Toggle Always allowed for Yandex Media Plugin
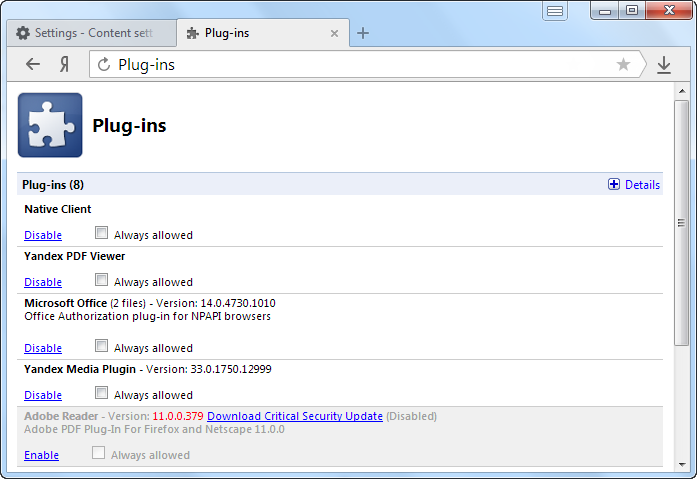The height and width of the screenshot is (480, 697). coord(101,392)
